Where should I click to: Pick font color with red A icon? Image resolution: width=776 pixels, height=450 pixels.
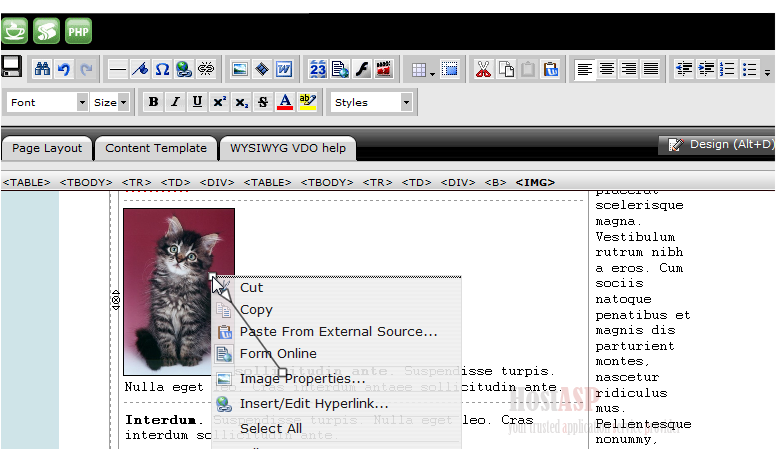point(285,102)
